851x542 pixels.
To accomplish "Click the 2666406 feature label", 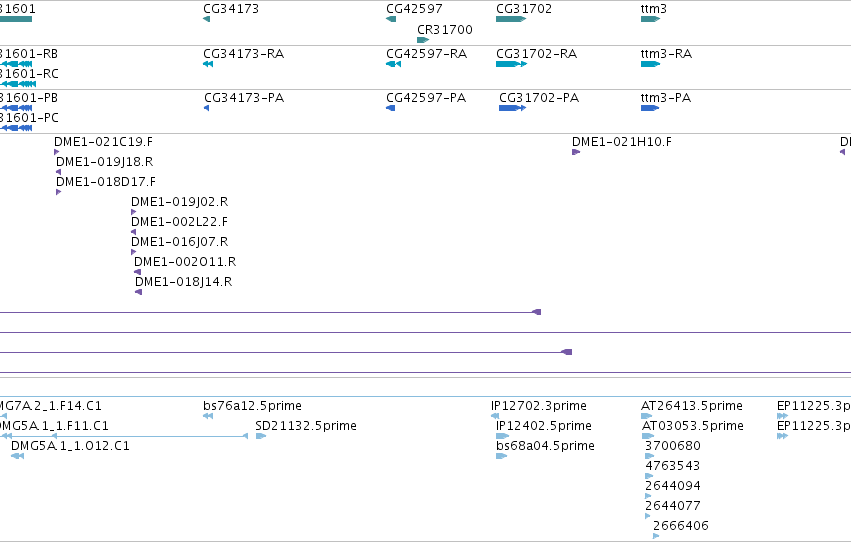I will click(681, 526).
